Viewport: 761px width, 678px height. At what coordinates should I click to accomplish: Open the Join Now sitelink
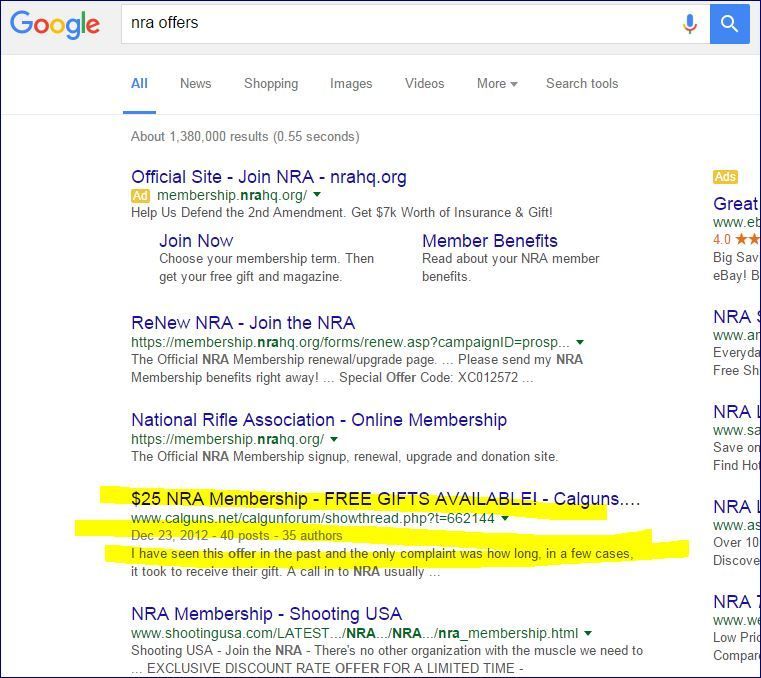[196, 241]
